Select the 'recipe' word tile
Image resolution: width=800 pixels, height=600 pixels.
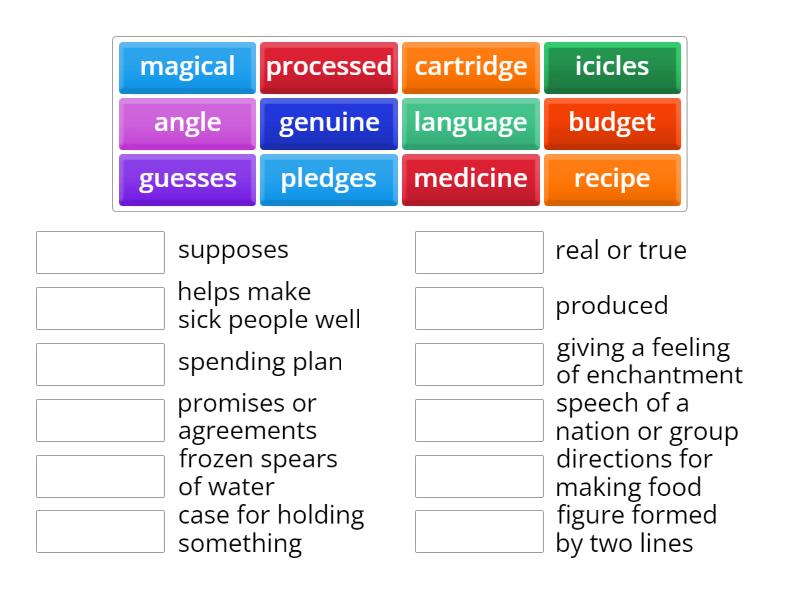[x=612, y=179]
